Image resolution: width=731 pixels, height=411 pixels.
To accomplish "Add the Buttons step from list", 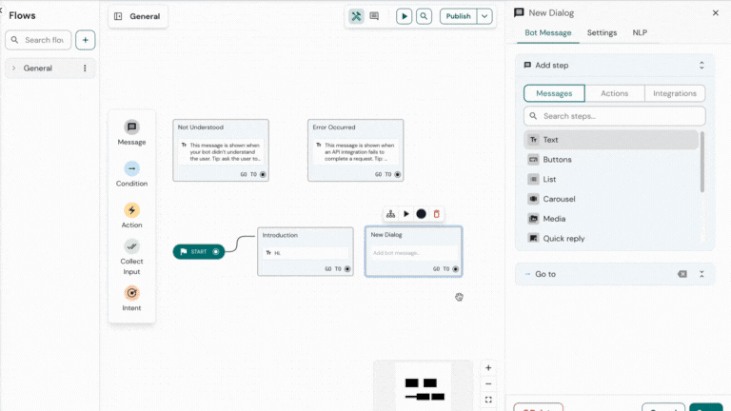I will point(557,160).
